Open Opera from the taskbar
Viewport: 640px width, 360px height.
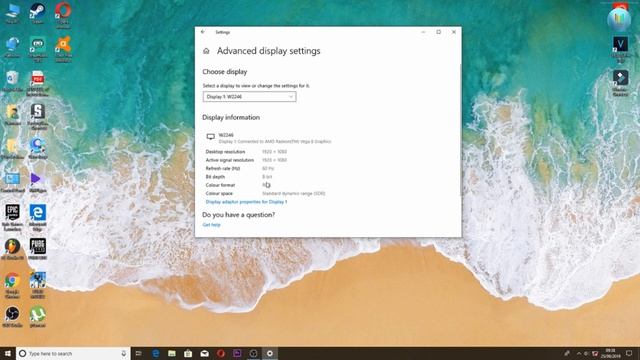click(221, 353)
